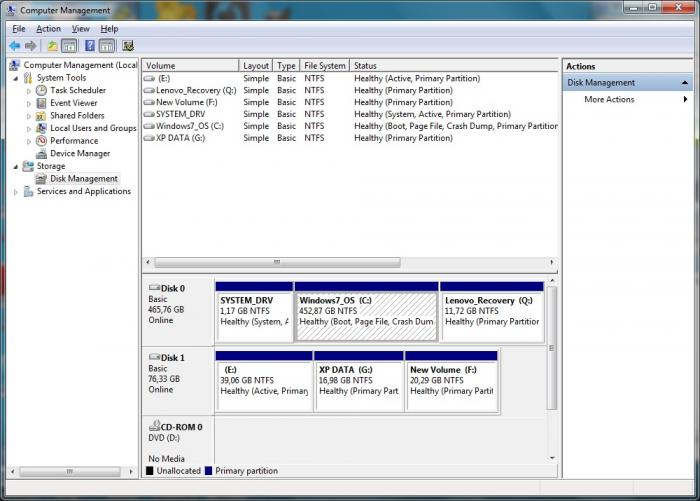This screenshot has height=501, width=700.
Task: Sort by the File System column header
Action: click(x=325, y=66)
